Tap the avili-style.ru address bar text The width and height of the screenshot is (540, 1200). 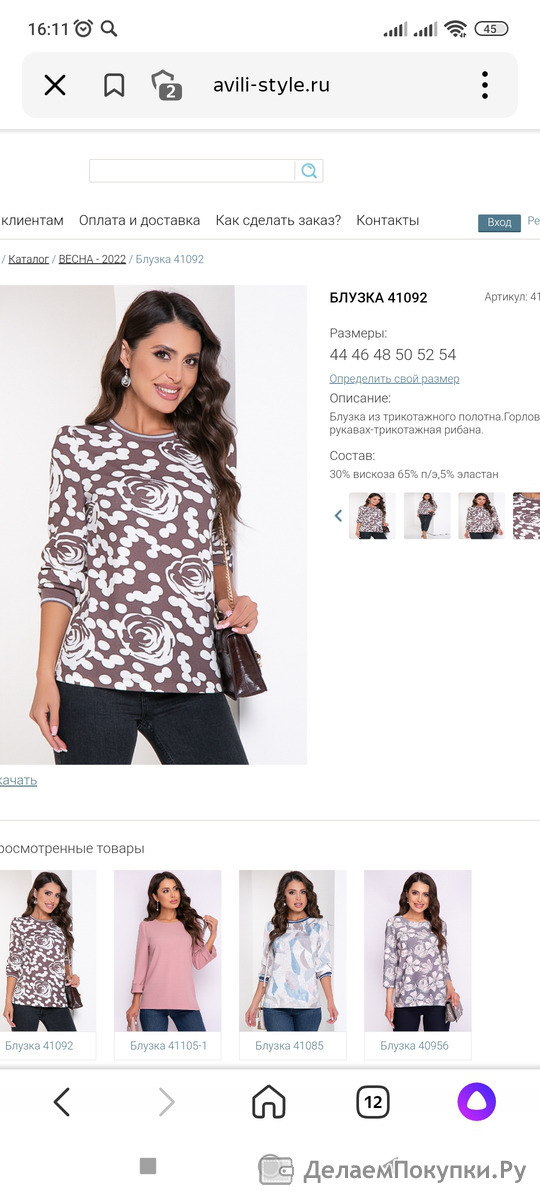click(x=271, y=85)
